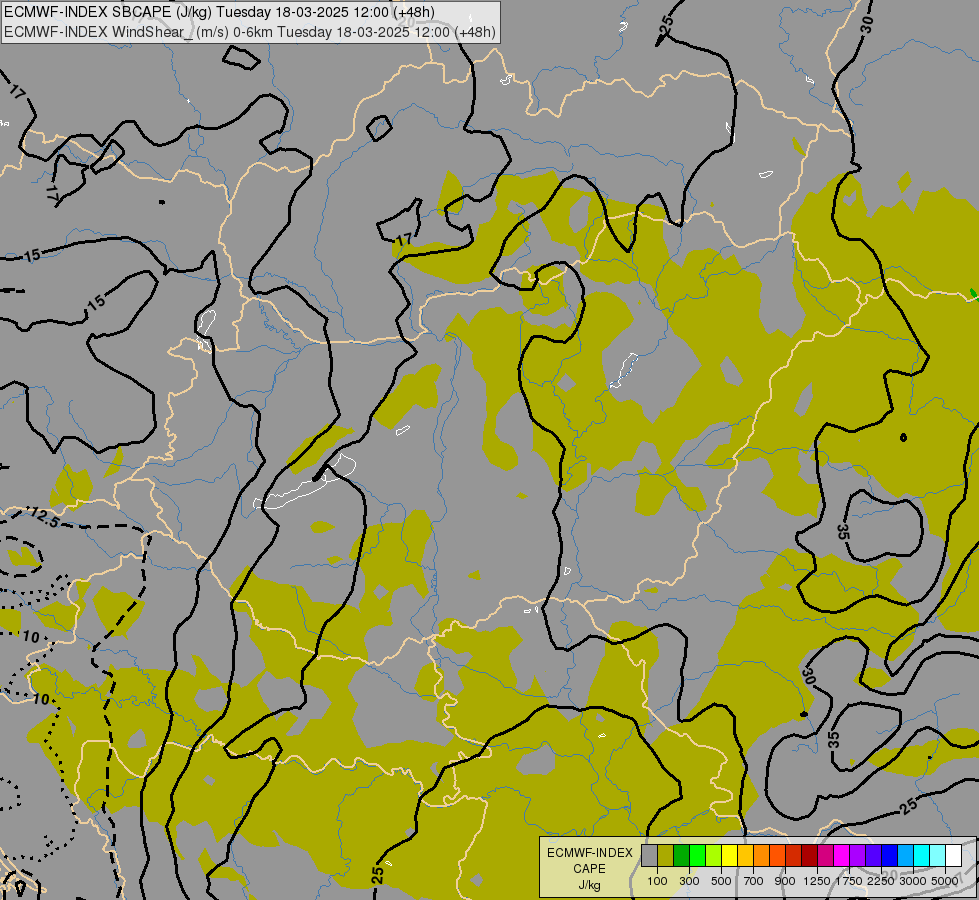This screenshot has width=979, height=900.
Task: Click the WindShear_ (m/s) 0-6km header line
Action: tap(250, 32)
